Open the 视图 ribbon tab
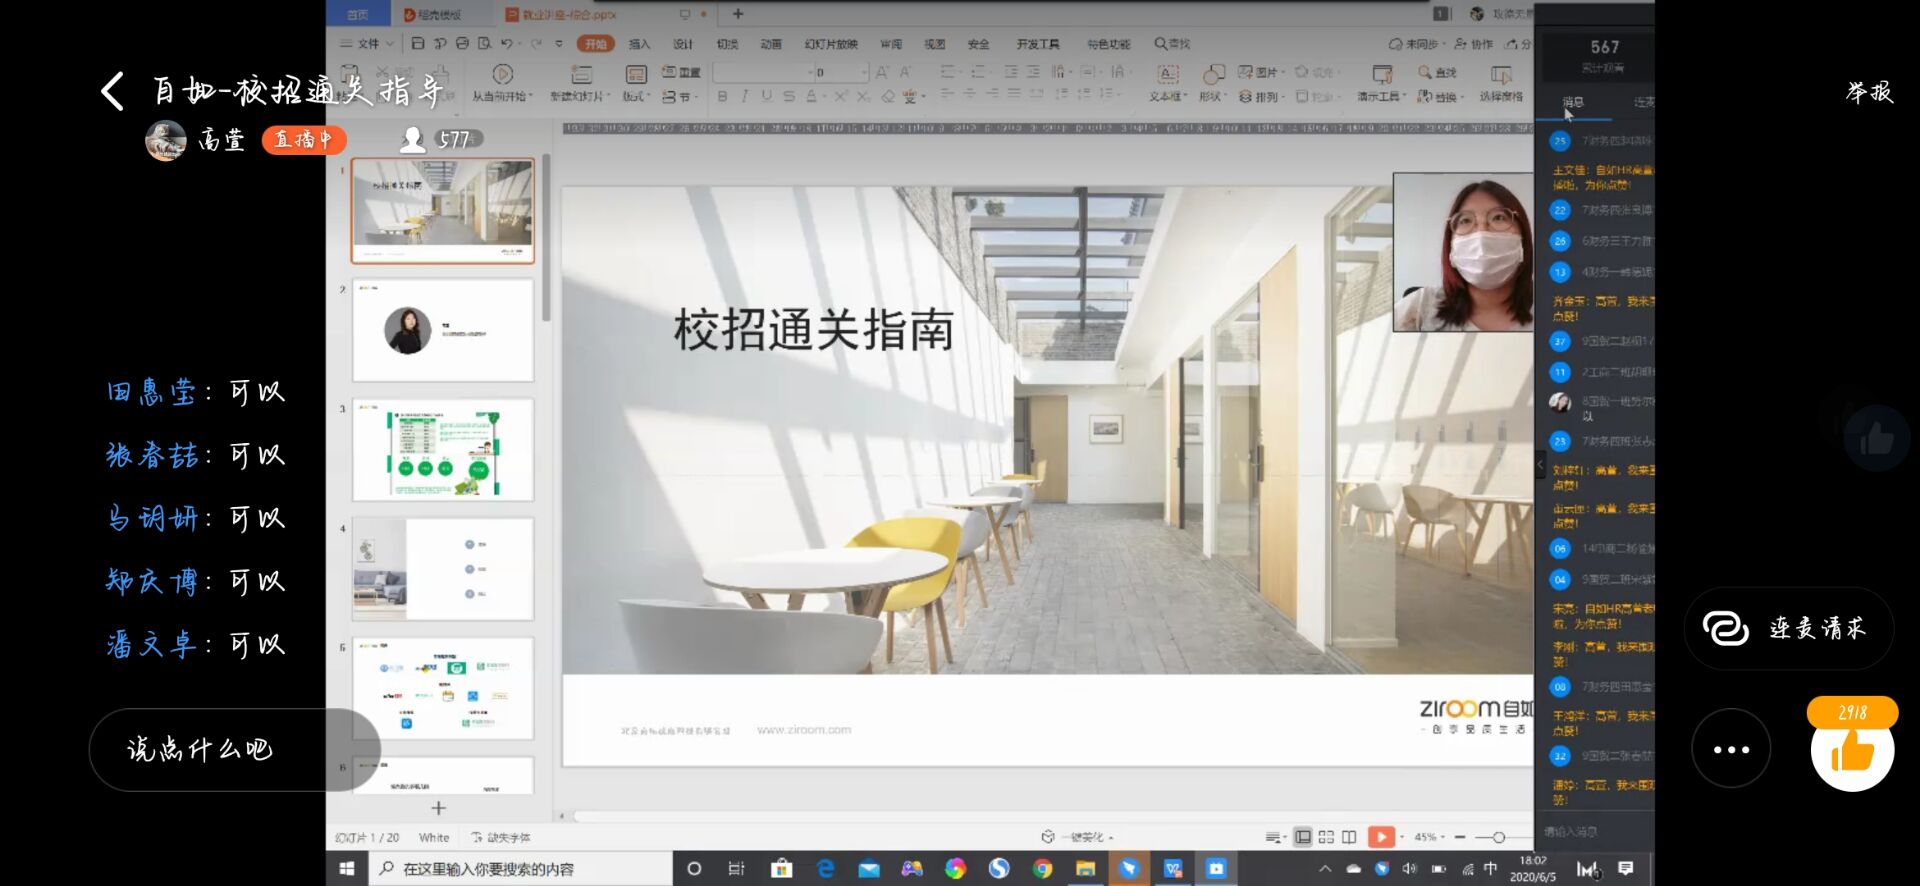 [x=935, y=44]
